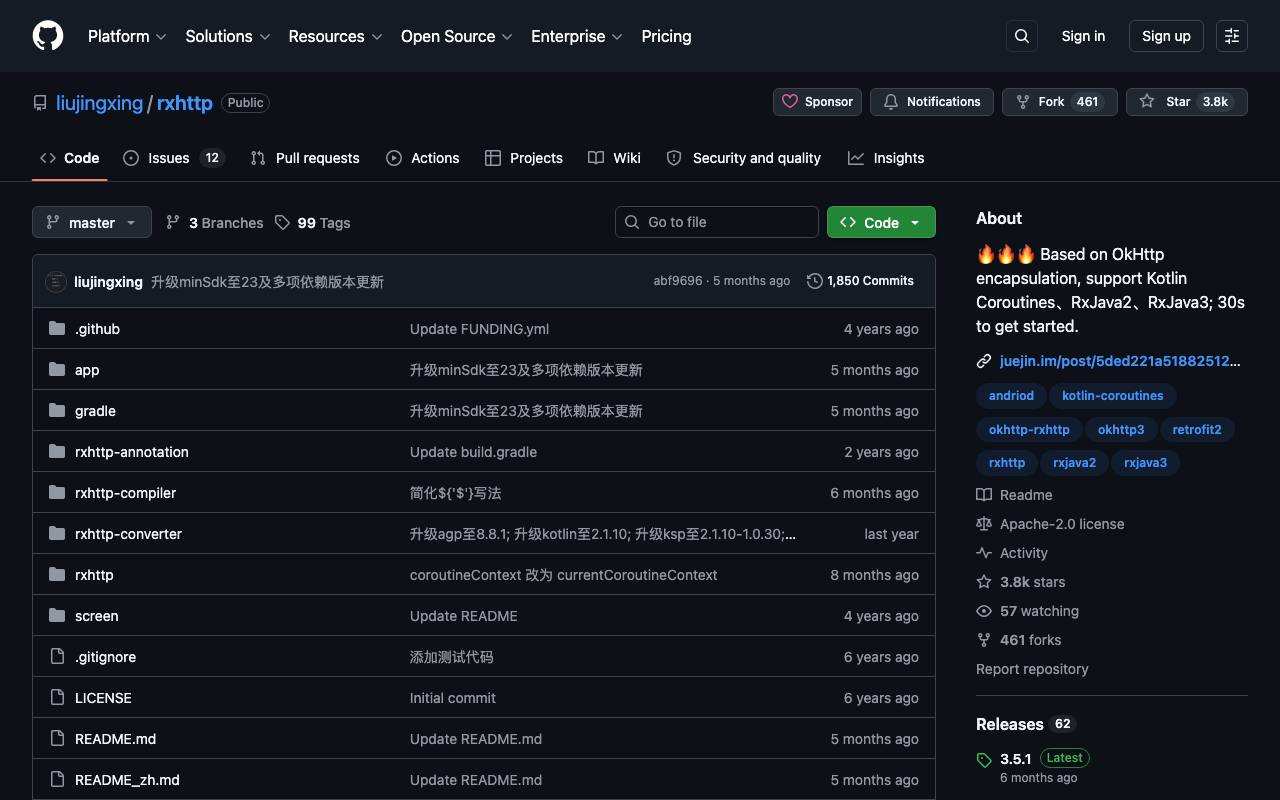
Task: Open the Releases 62 heading link
Action: click(1024, 724)
